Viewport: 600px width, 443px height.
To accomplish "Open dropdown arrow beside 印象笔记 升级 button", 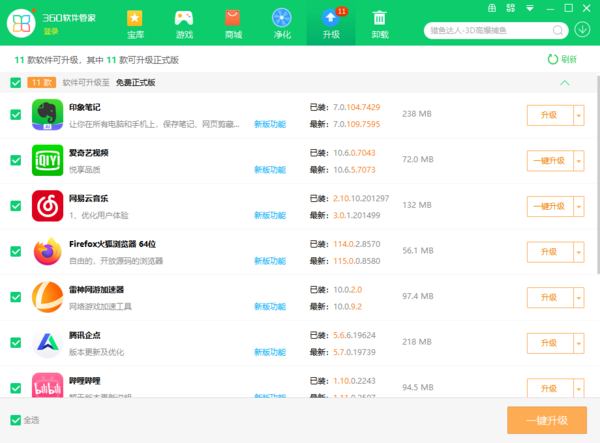I will click(578, 115).
